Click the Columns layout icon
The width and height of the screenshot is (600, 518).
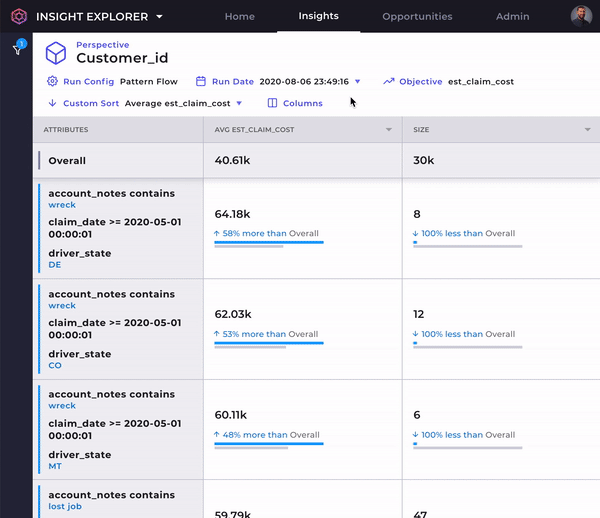pyautogui.click(x=272, y=103)
